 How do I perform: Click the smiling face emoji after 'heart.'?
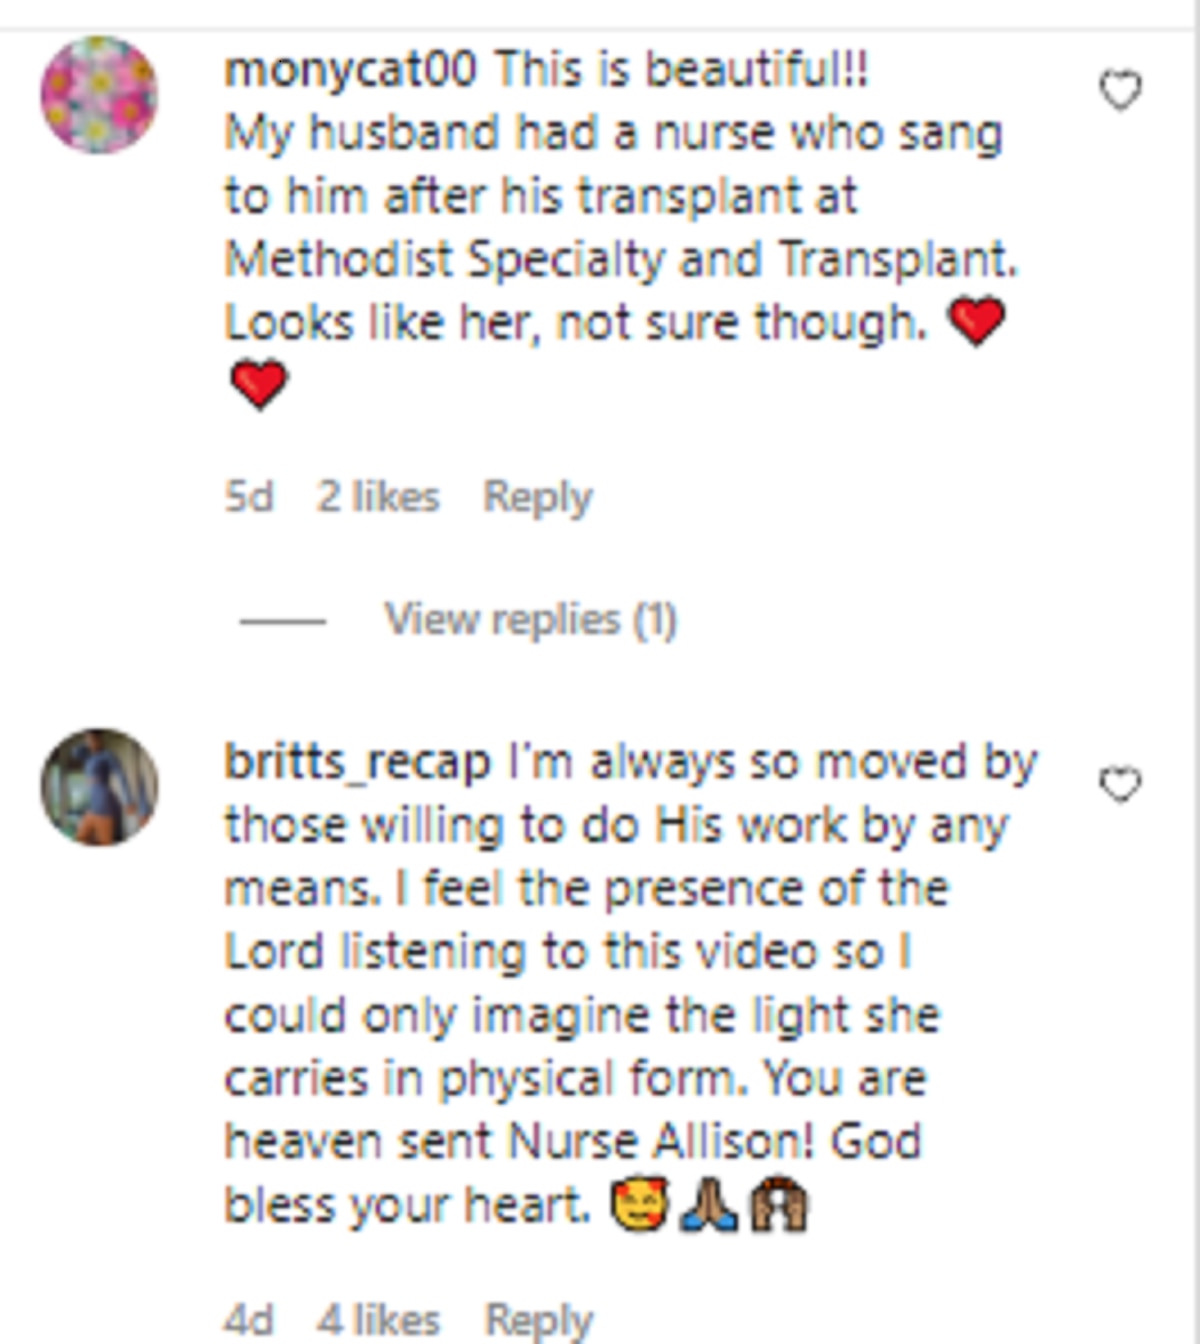[641, 1206]
